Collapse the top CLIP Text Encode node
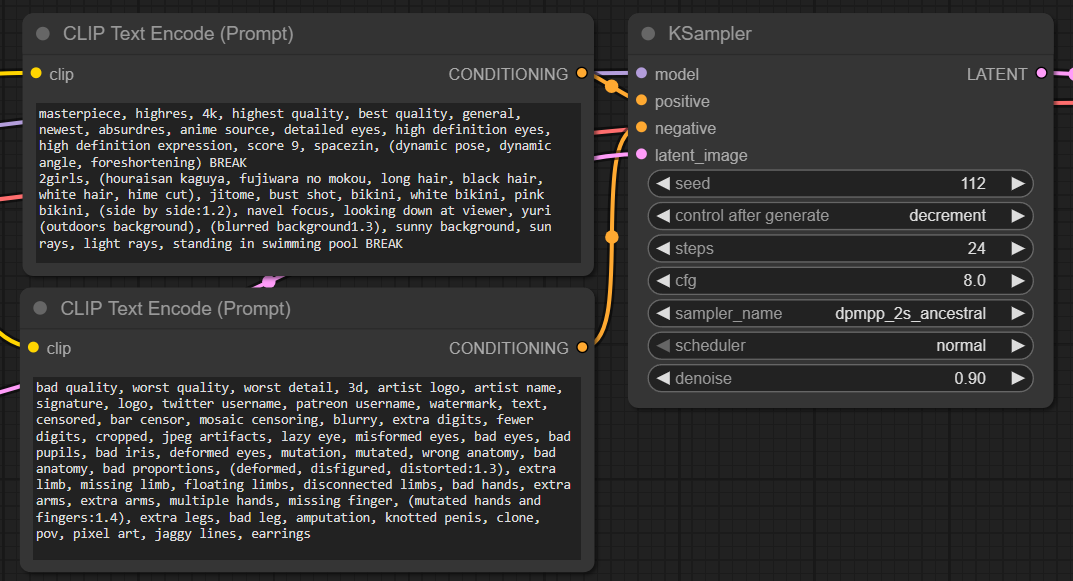1073x581 pixels. pos(43,33)
